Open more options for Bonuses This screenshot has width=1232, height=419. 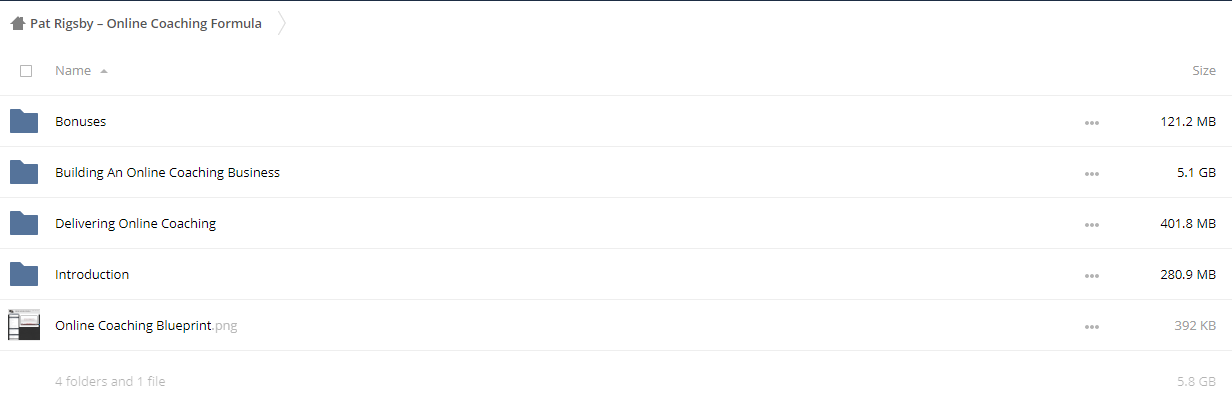click(1091, 123)
